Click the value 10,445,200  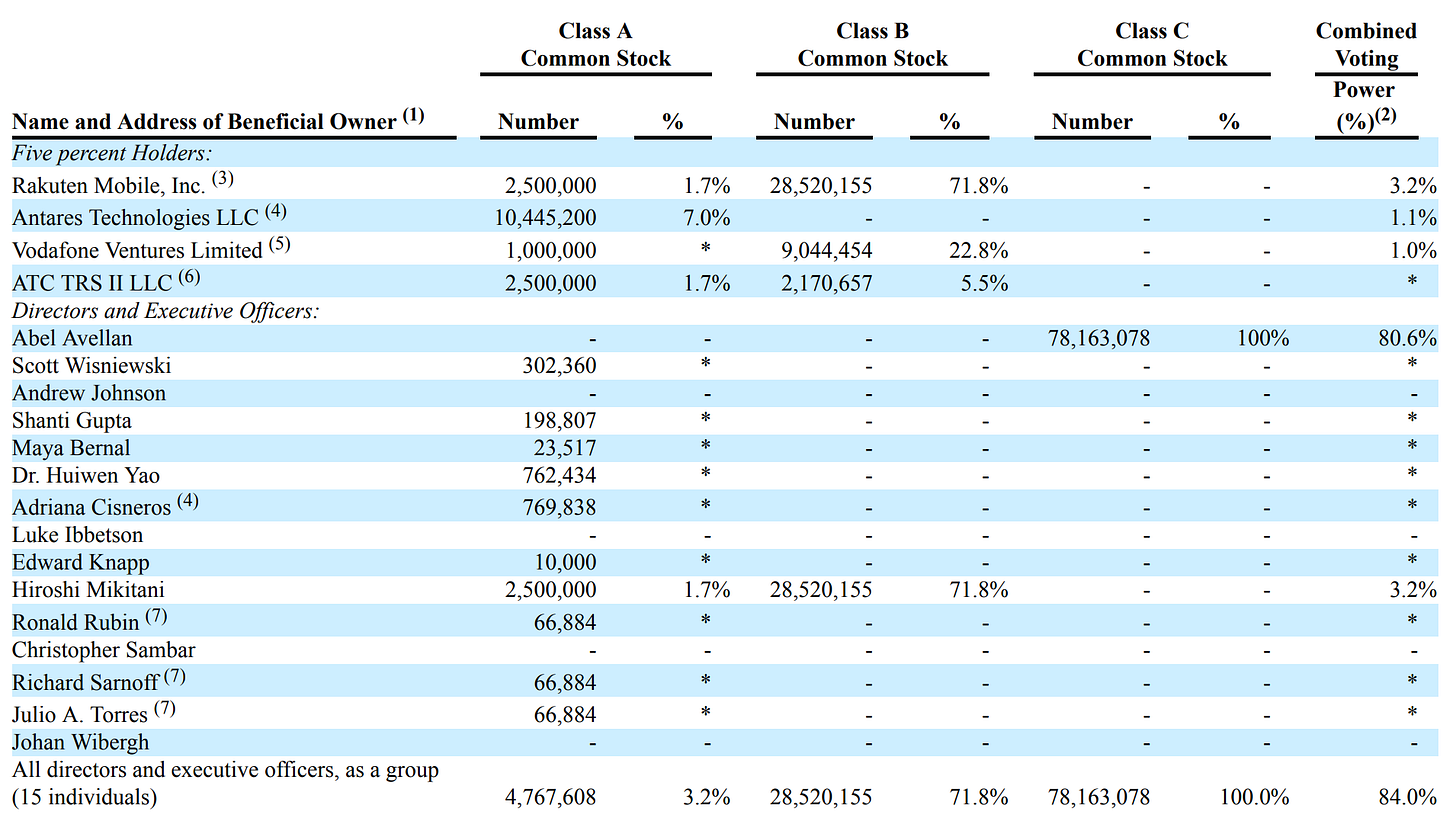pos(543,217)
